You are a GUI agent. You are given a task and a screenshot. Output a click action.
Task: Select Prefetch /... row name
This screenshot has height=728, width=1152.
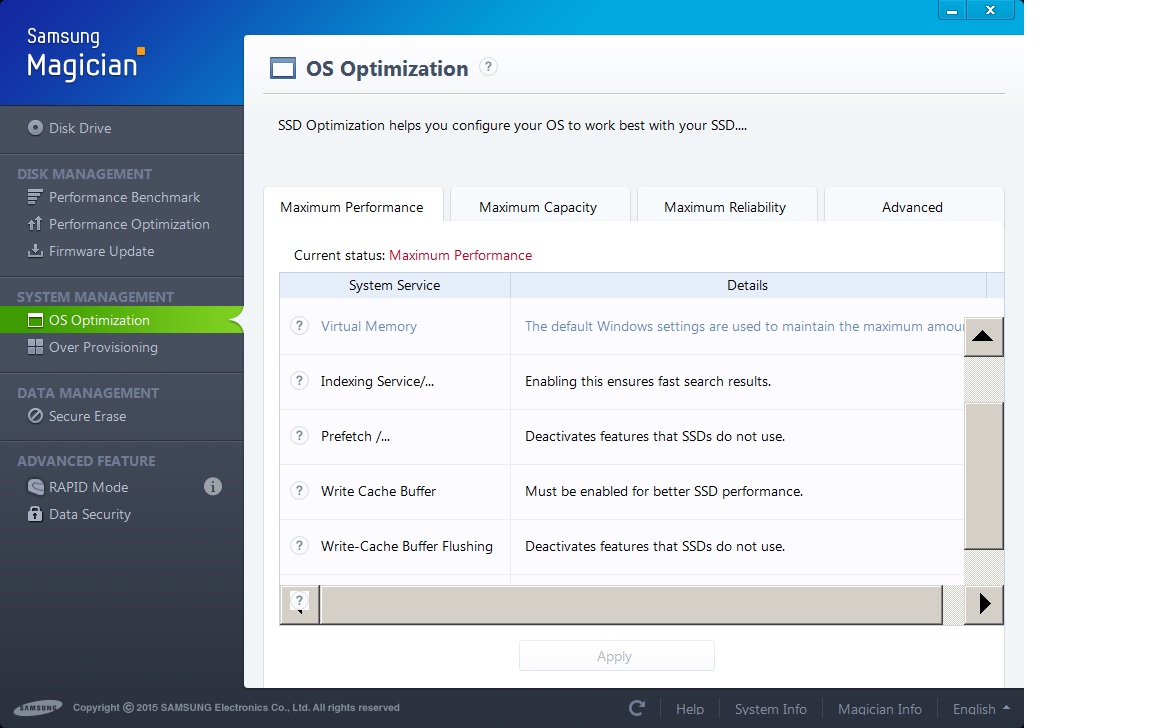coord(356,436)
